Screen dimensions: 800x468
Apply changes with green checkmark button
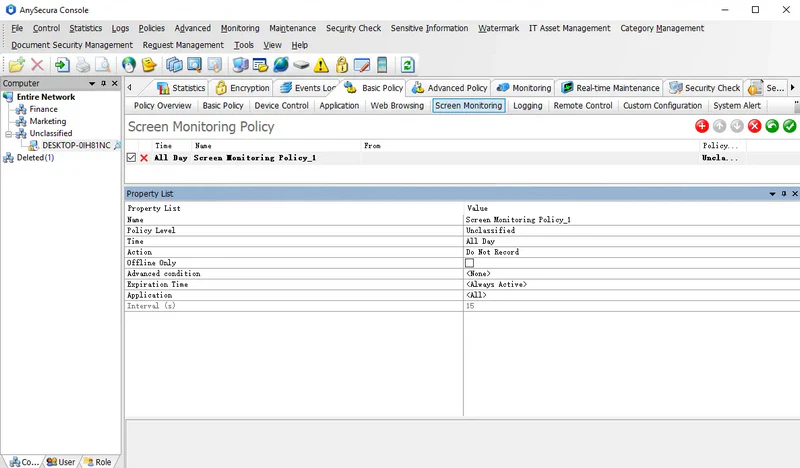click(789, 126)
